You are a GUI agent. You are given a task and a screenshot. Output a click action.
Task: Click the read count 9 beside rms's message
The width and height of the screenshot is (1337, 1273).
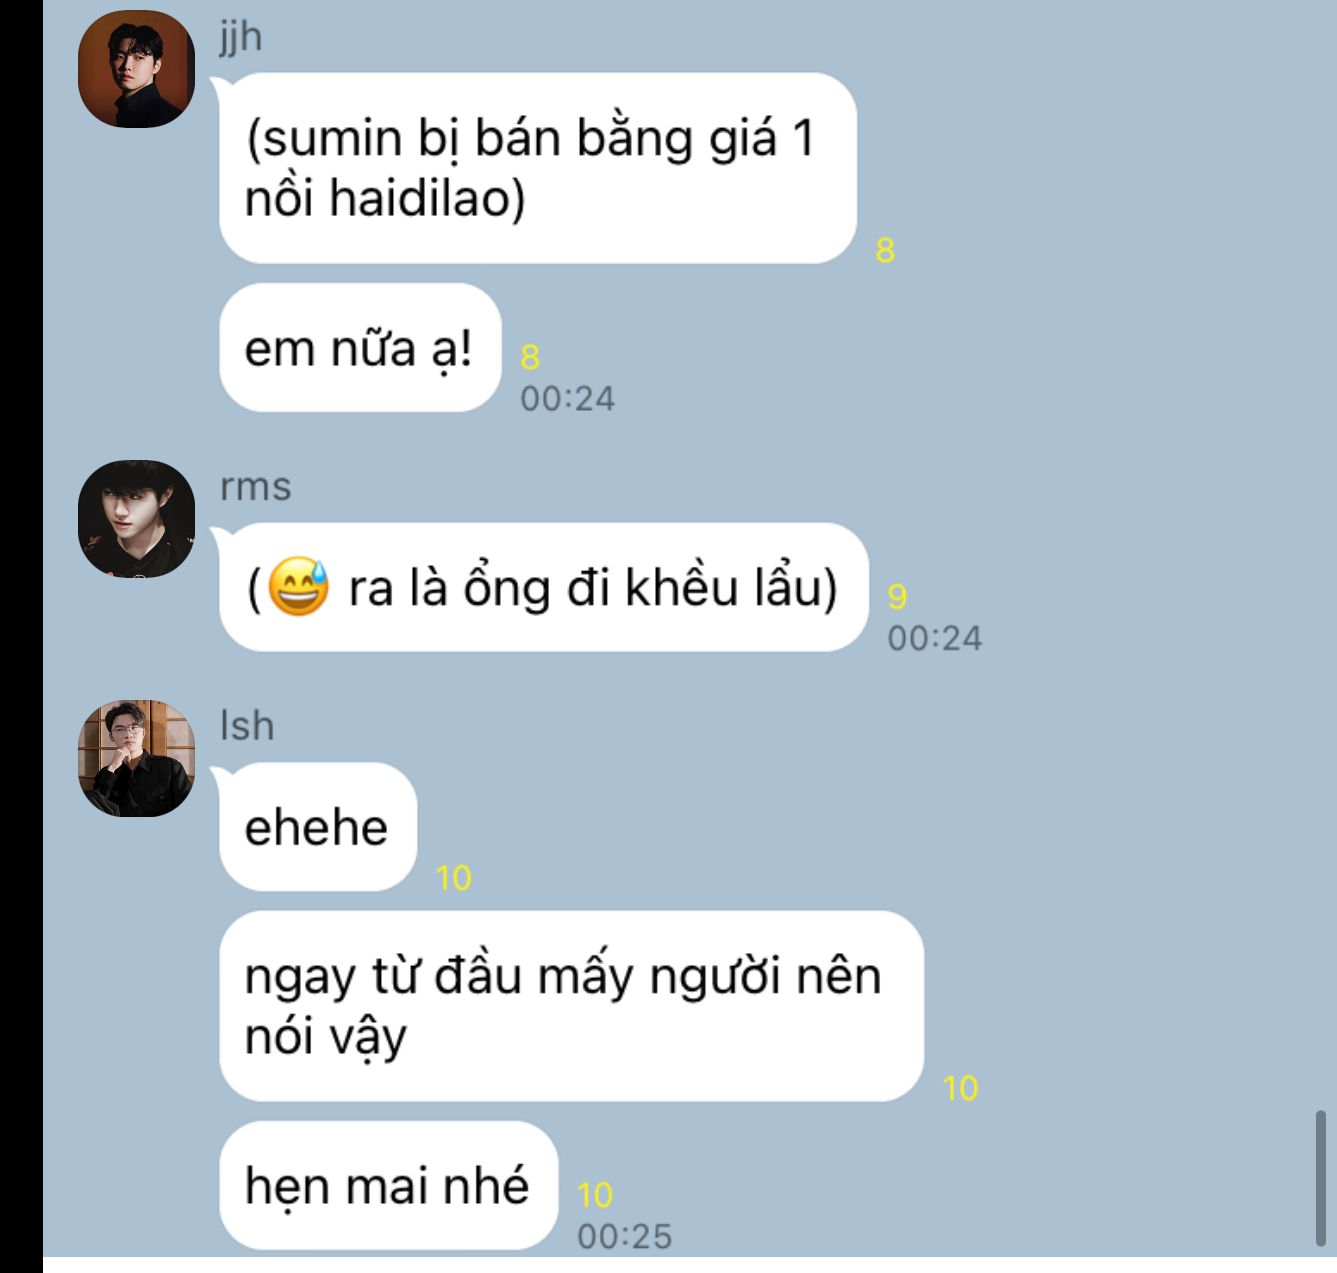click(x=897, y=596)
